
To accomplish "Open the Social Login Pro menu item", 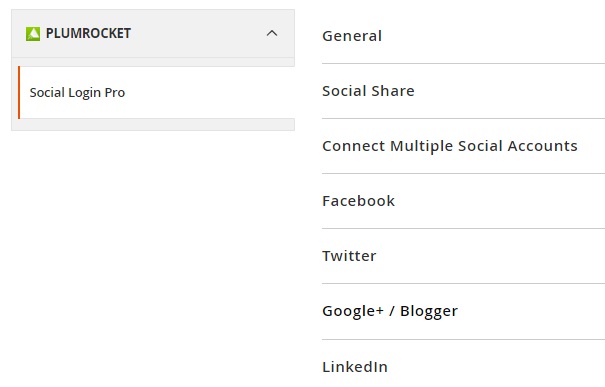I will 77,93.
